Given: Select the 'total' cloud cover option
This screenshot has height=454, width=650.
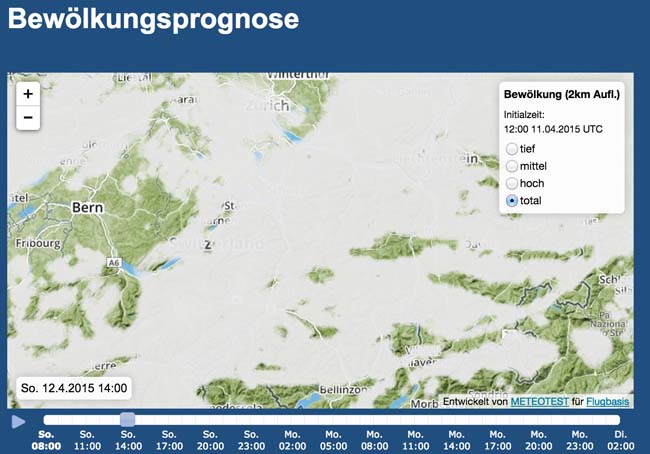Looking at the screenshot, I should click(x=513, y=201).
